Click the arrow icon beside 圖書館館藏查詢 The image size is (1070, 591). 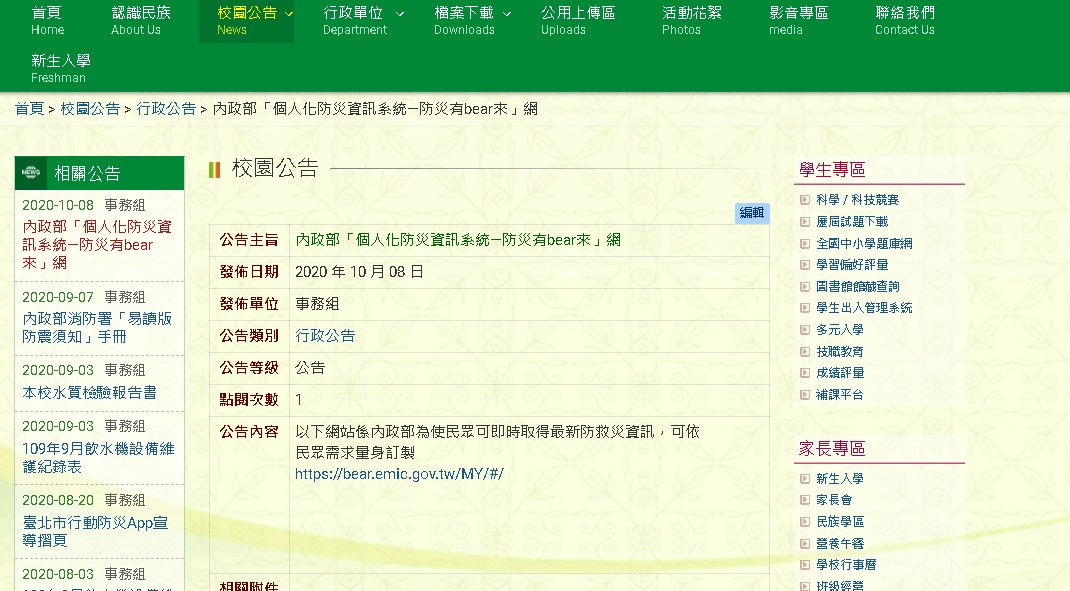(x=805, y=287)
